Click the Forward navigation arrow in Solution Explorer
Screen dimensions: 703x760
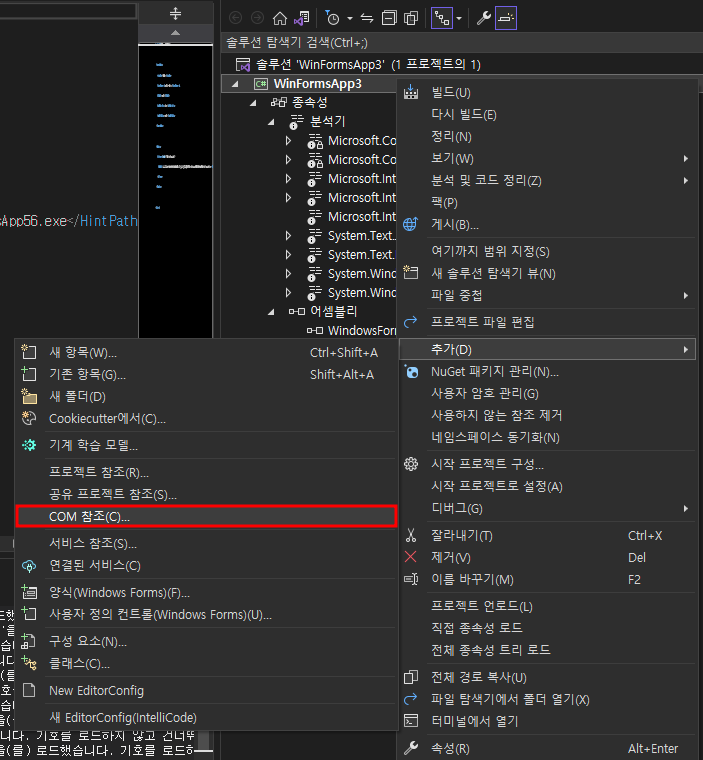(257, 18)
